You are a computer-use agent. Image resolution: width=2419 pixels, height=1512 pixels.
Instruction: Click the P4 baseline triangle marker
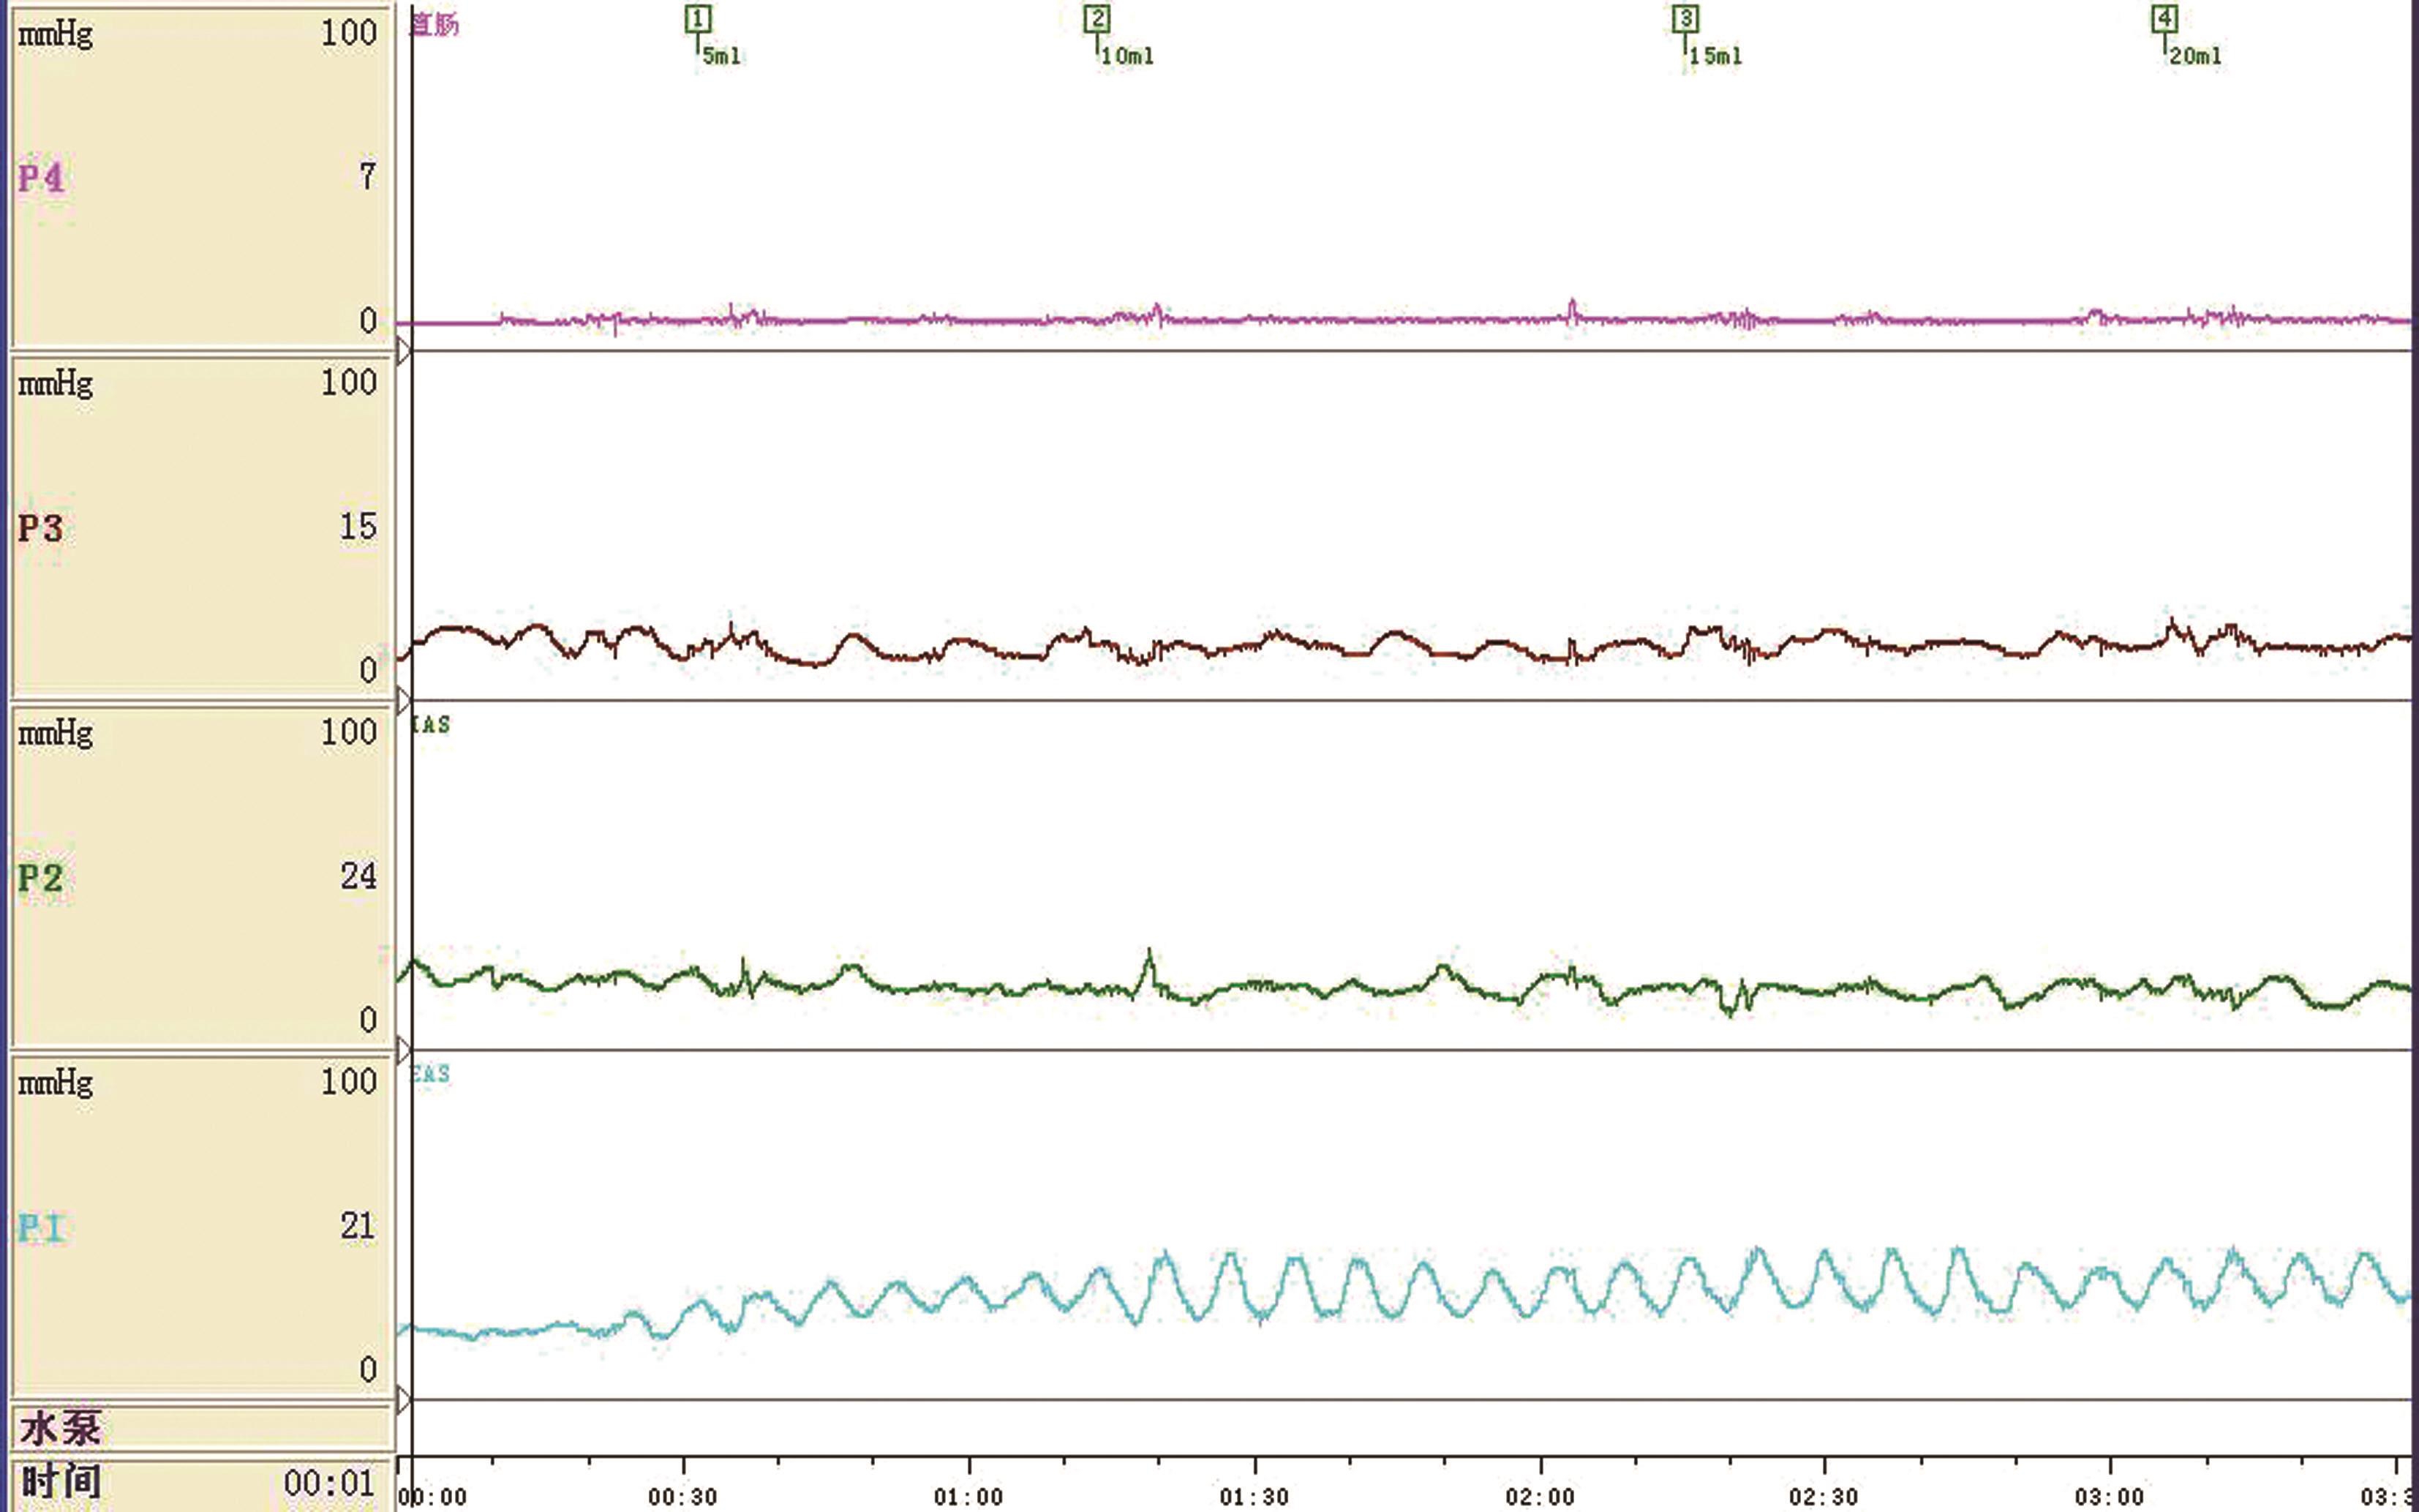click(x=404, y=351)
